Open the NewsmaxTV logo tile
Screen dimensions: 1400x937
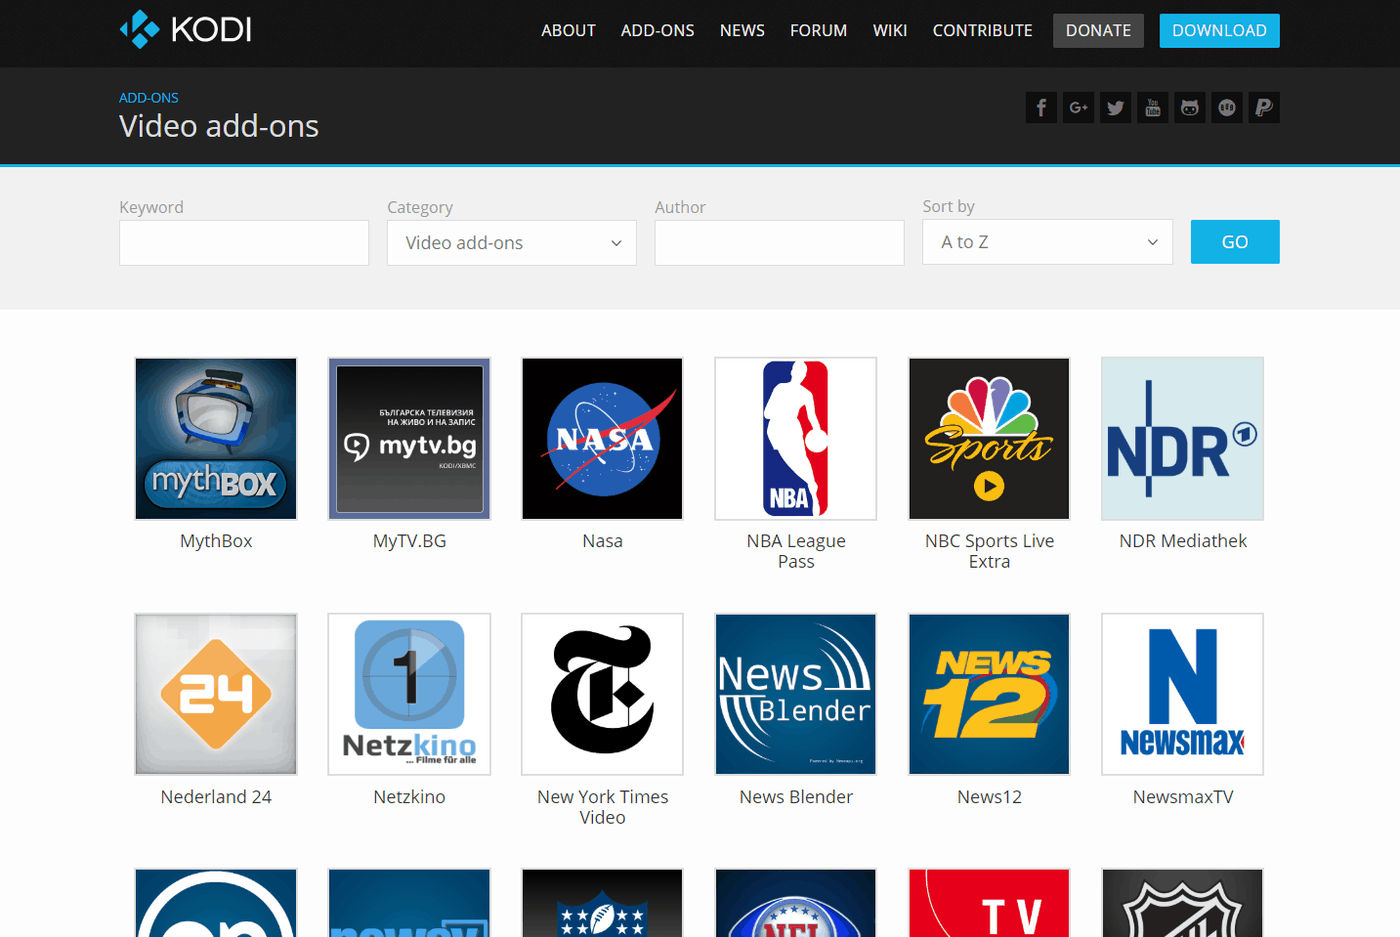coord(1182,694)
